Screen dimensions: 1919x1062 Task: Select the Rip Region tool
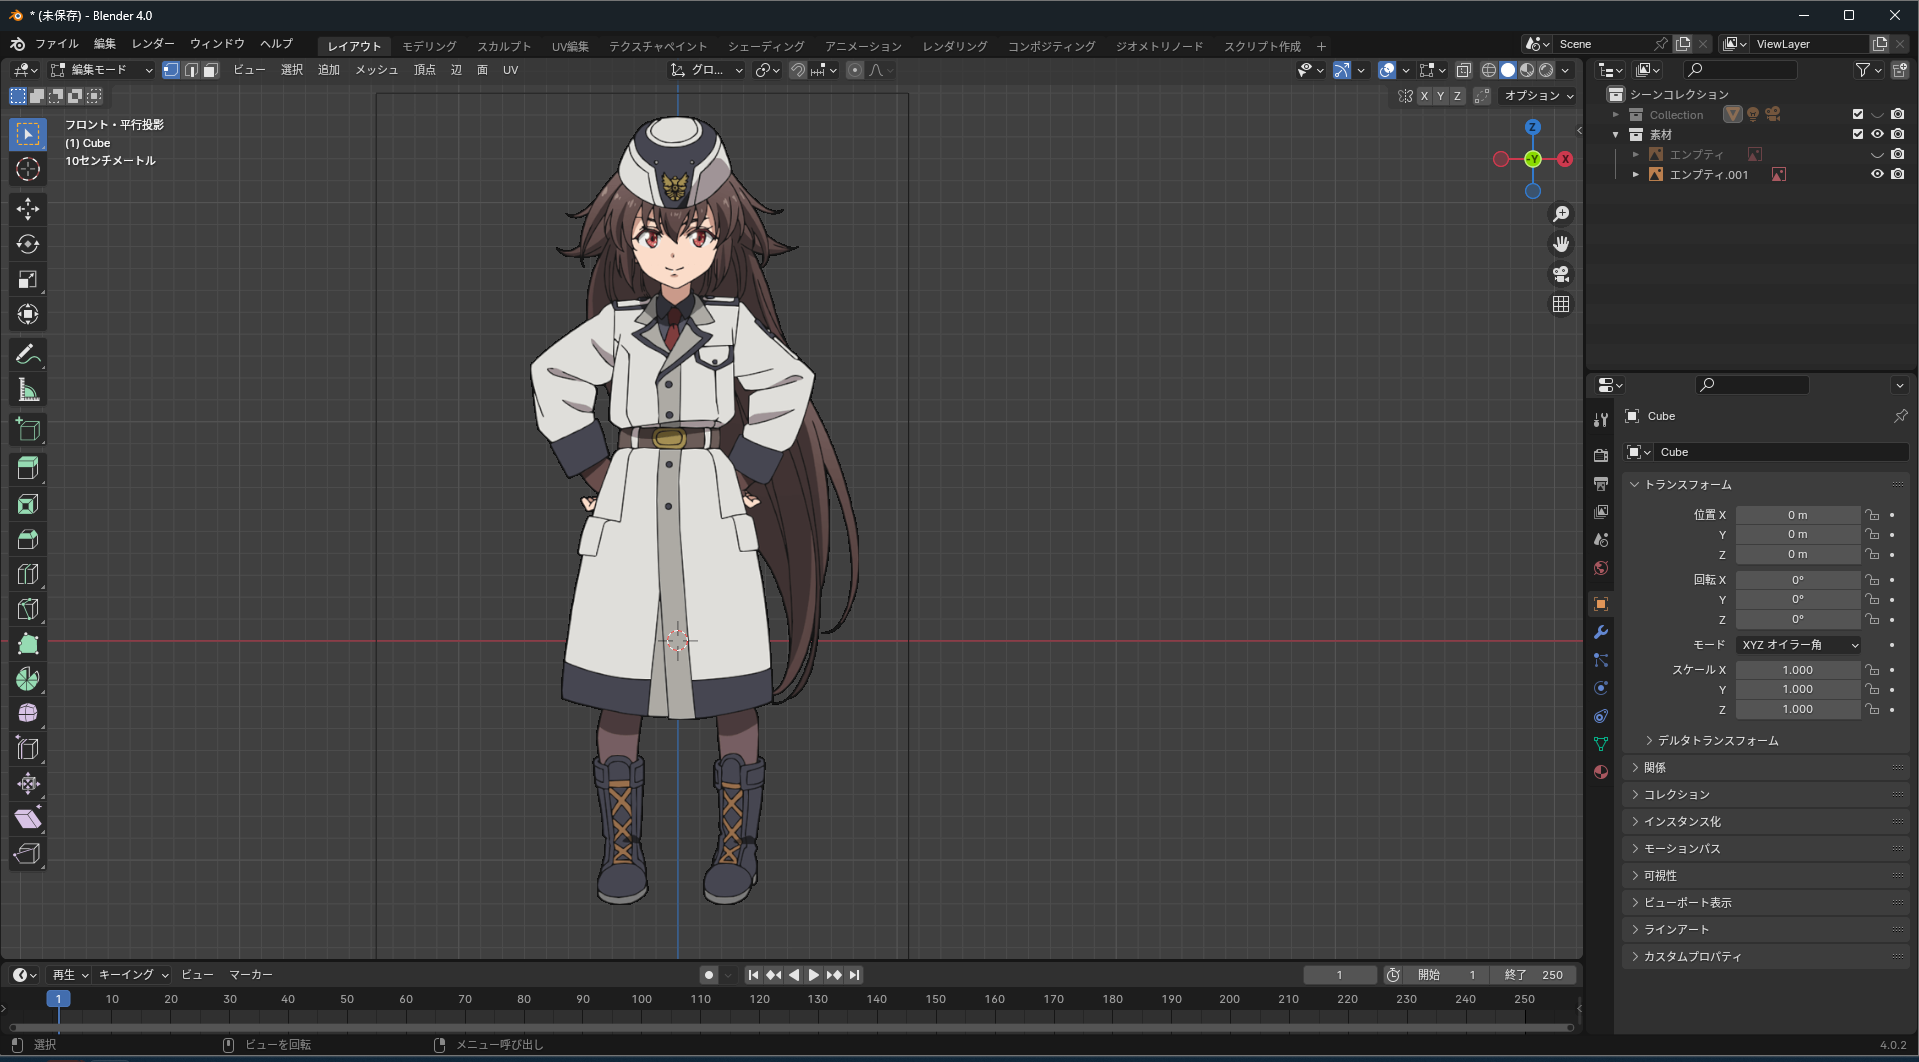point(28,854)
